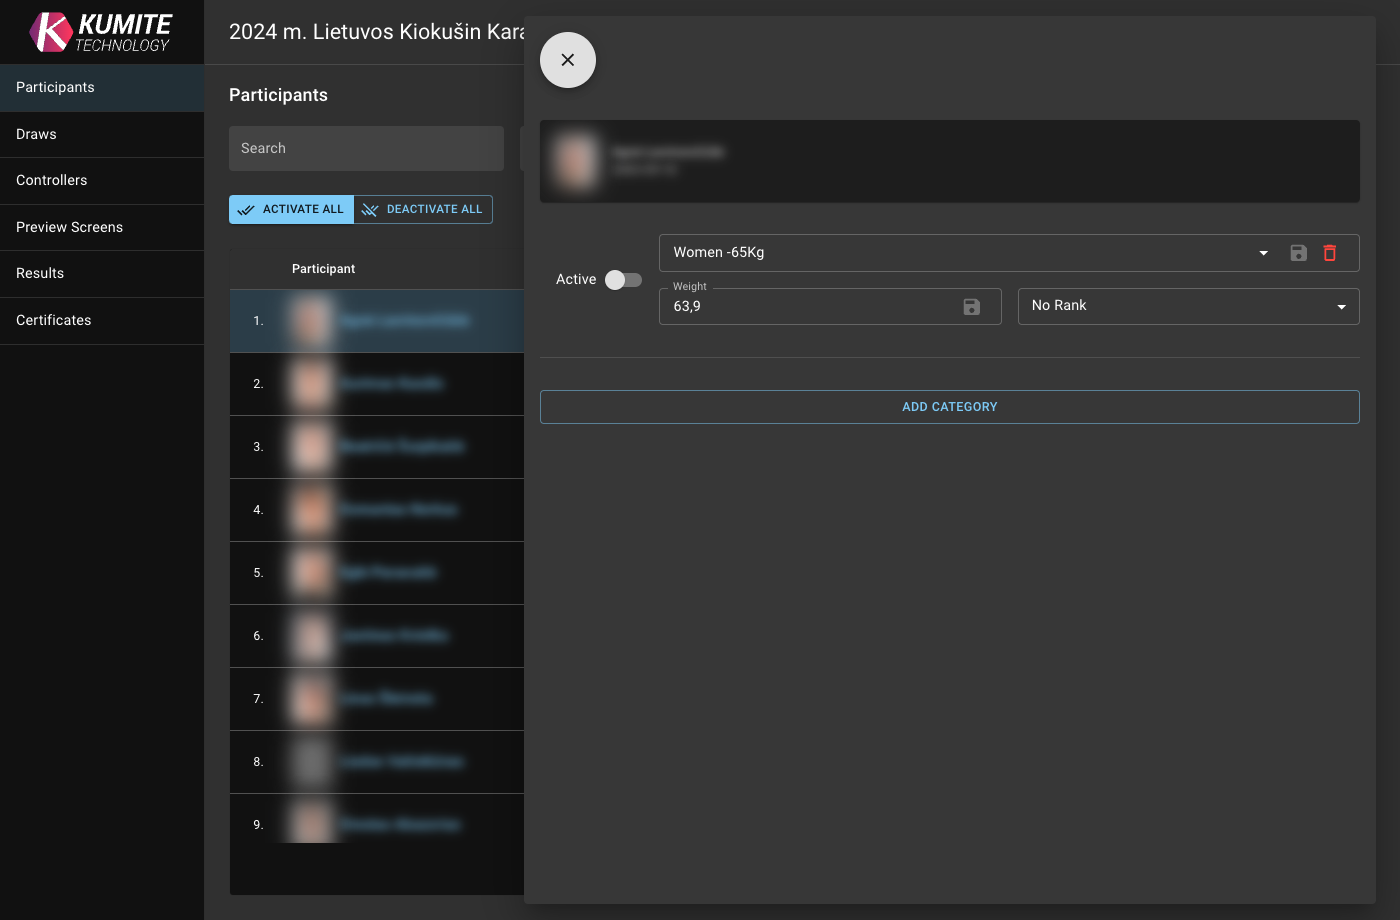Go to Controllers in the sidebar

[x=52, y=180]
